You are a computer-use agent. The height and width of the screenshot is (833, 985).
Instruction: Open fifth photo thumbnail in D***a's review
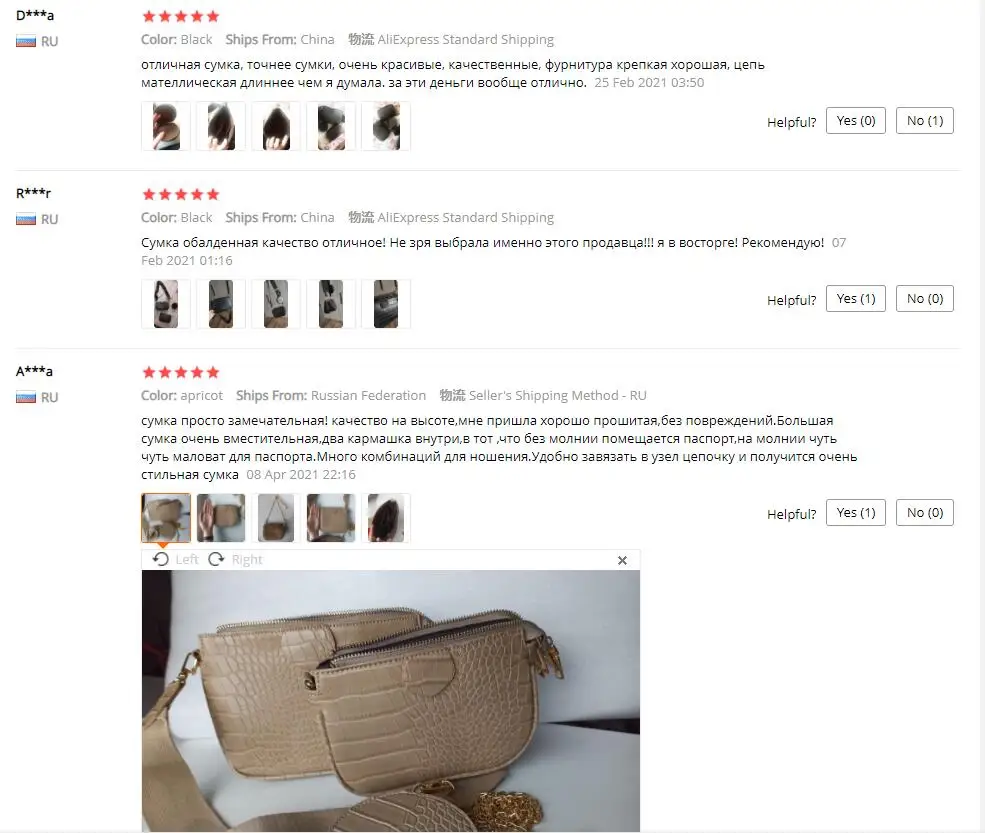386,126
